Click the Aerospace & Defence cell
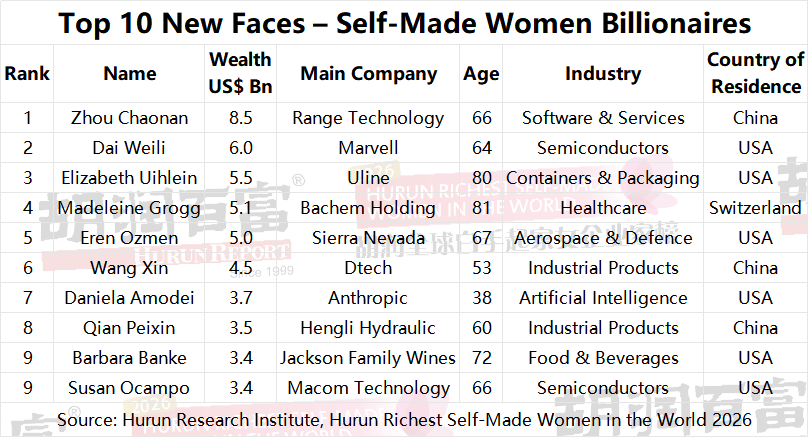Screen dimensions: 808x437 [x=603, y=238]
